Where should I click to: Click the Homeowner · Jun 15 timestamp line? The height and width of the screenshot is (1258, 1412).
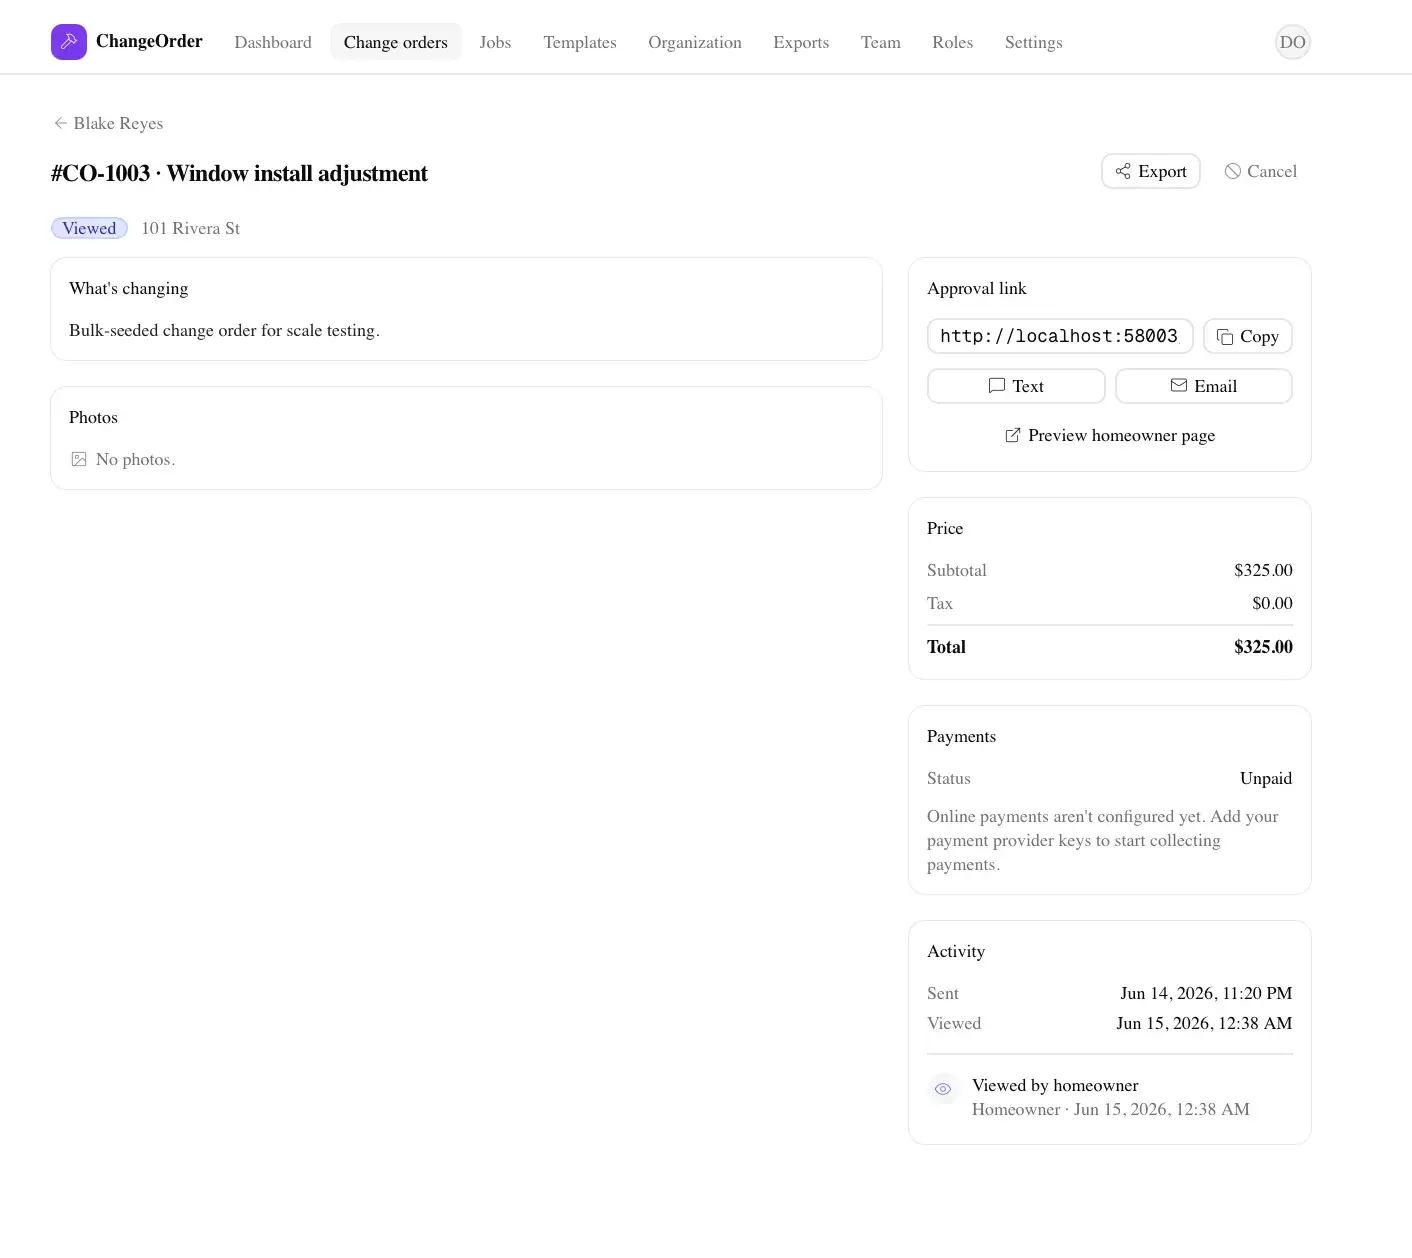pyautogui.click(x=1110, y=1109)
